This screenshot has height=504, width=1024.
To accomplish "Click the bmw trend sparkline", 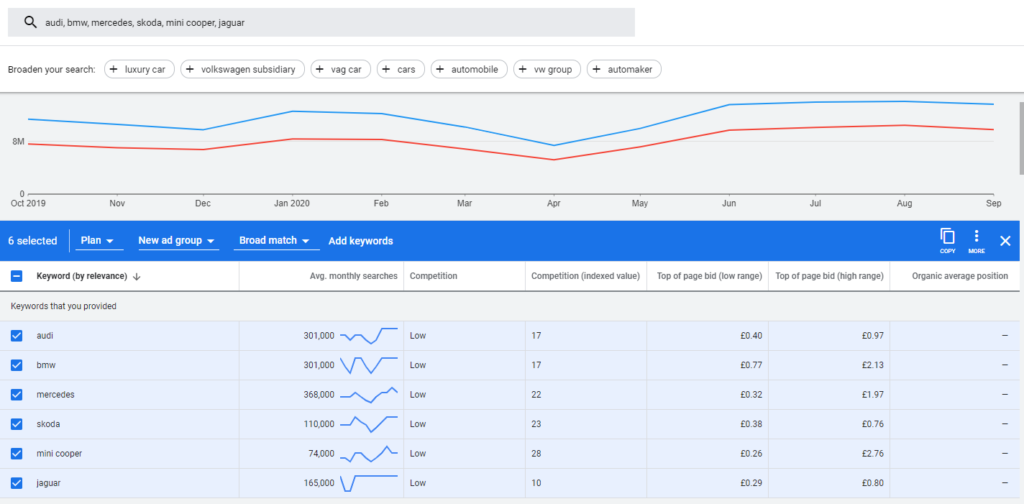I will 369,365.
